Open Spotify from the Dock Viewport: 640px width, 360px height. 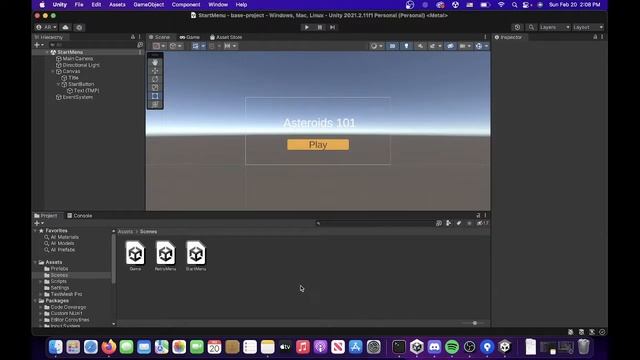pyautogui.click(x=452, y=347)
